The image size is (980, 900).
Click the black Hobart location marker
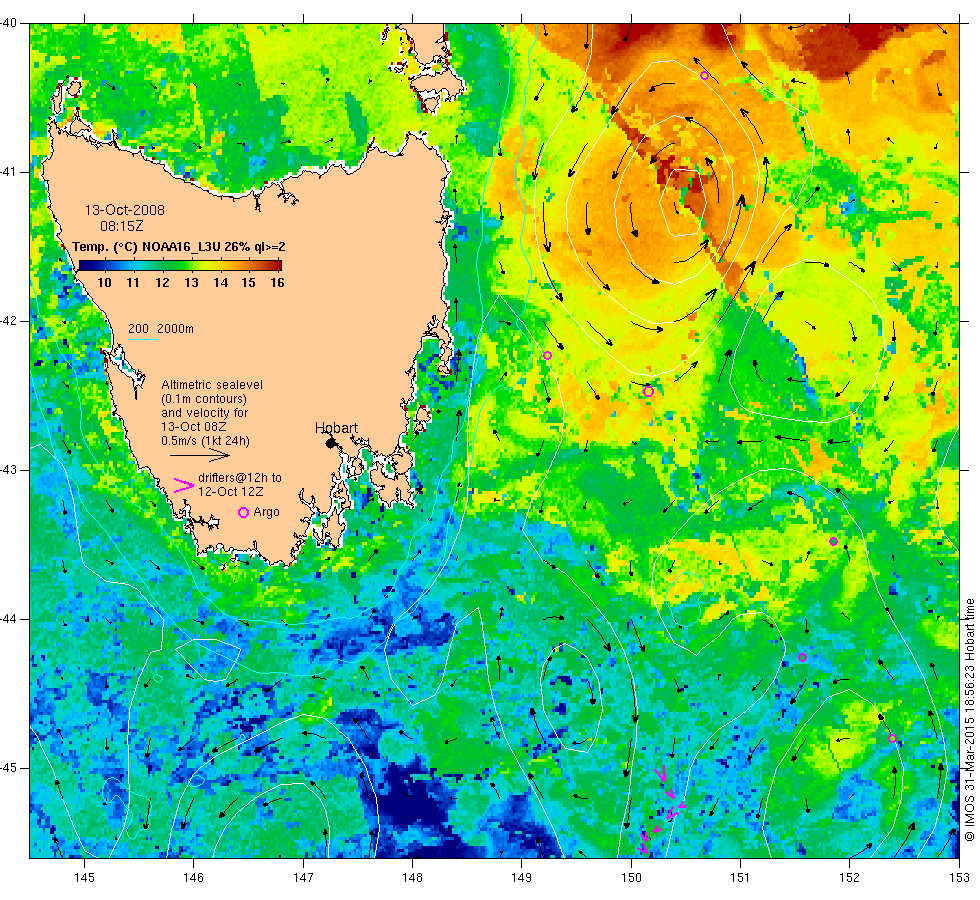(331, 443)
